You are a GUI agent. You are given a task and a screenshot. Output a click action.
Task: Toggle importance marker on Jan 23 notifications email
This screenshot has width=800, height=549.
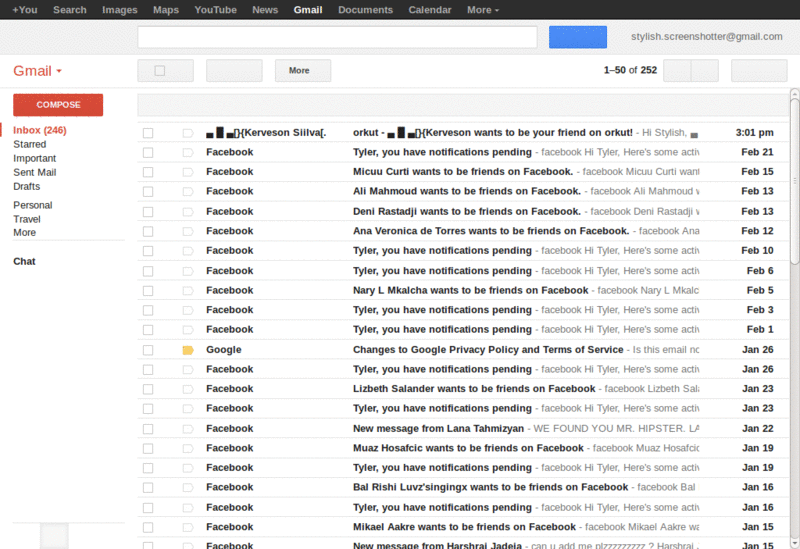[x=188, y=409]
